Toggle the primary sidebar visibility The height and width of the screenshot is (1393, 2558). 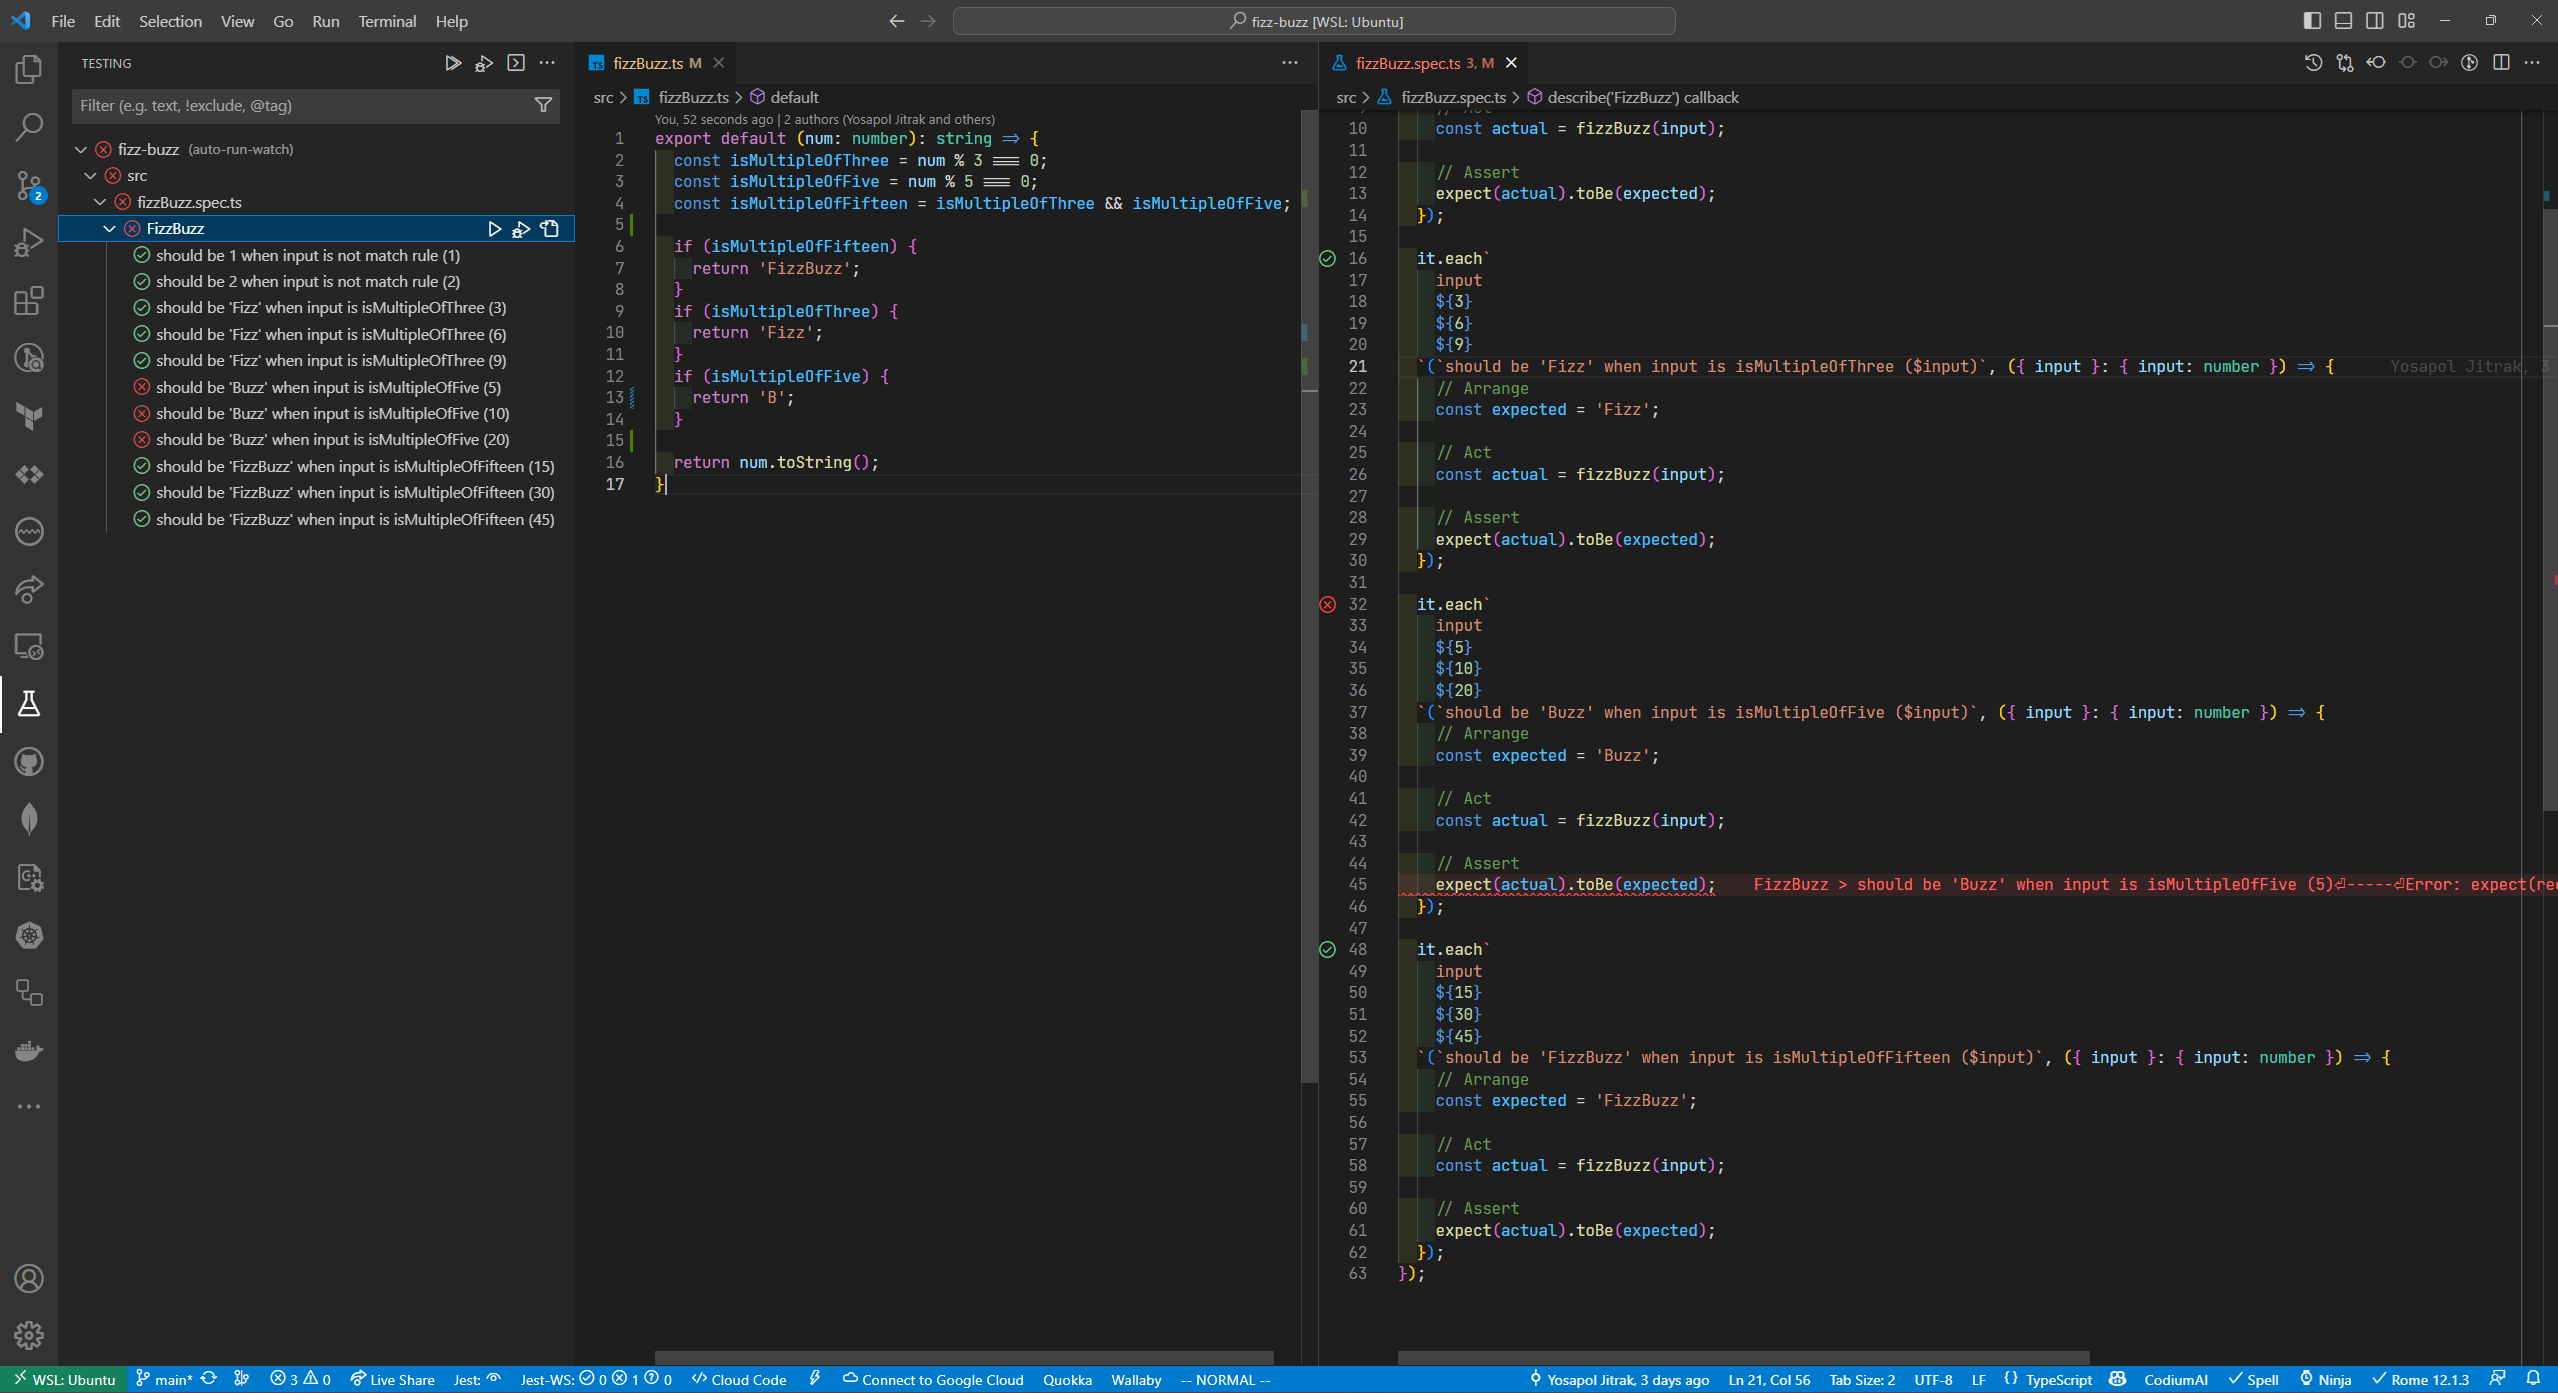pos(2311,20)
